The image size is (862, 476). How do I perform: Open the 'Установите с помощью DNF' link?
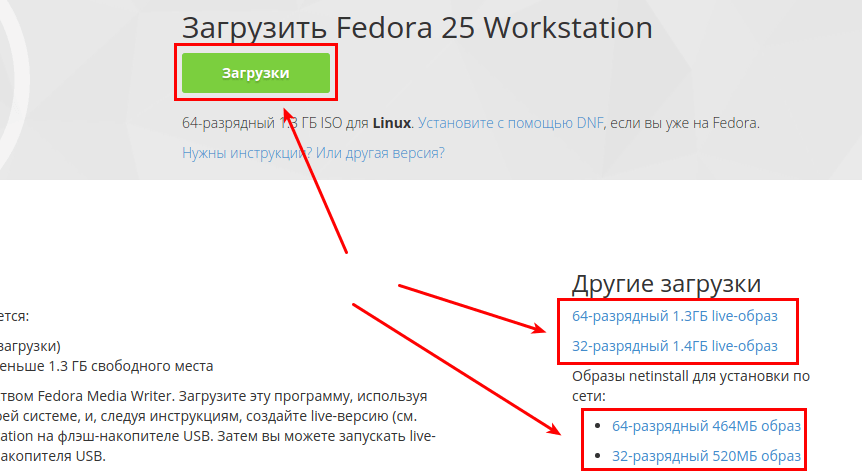pyautogui.click(x=510, y=123)
